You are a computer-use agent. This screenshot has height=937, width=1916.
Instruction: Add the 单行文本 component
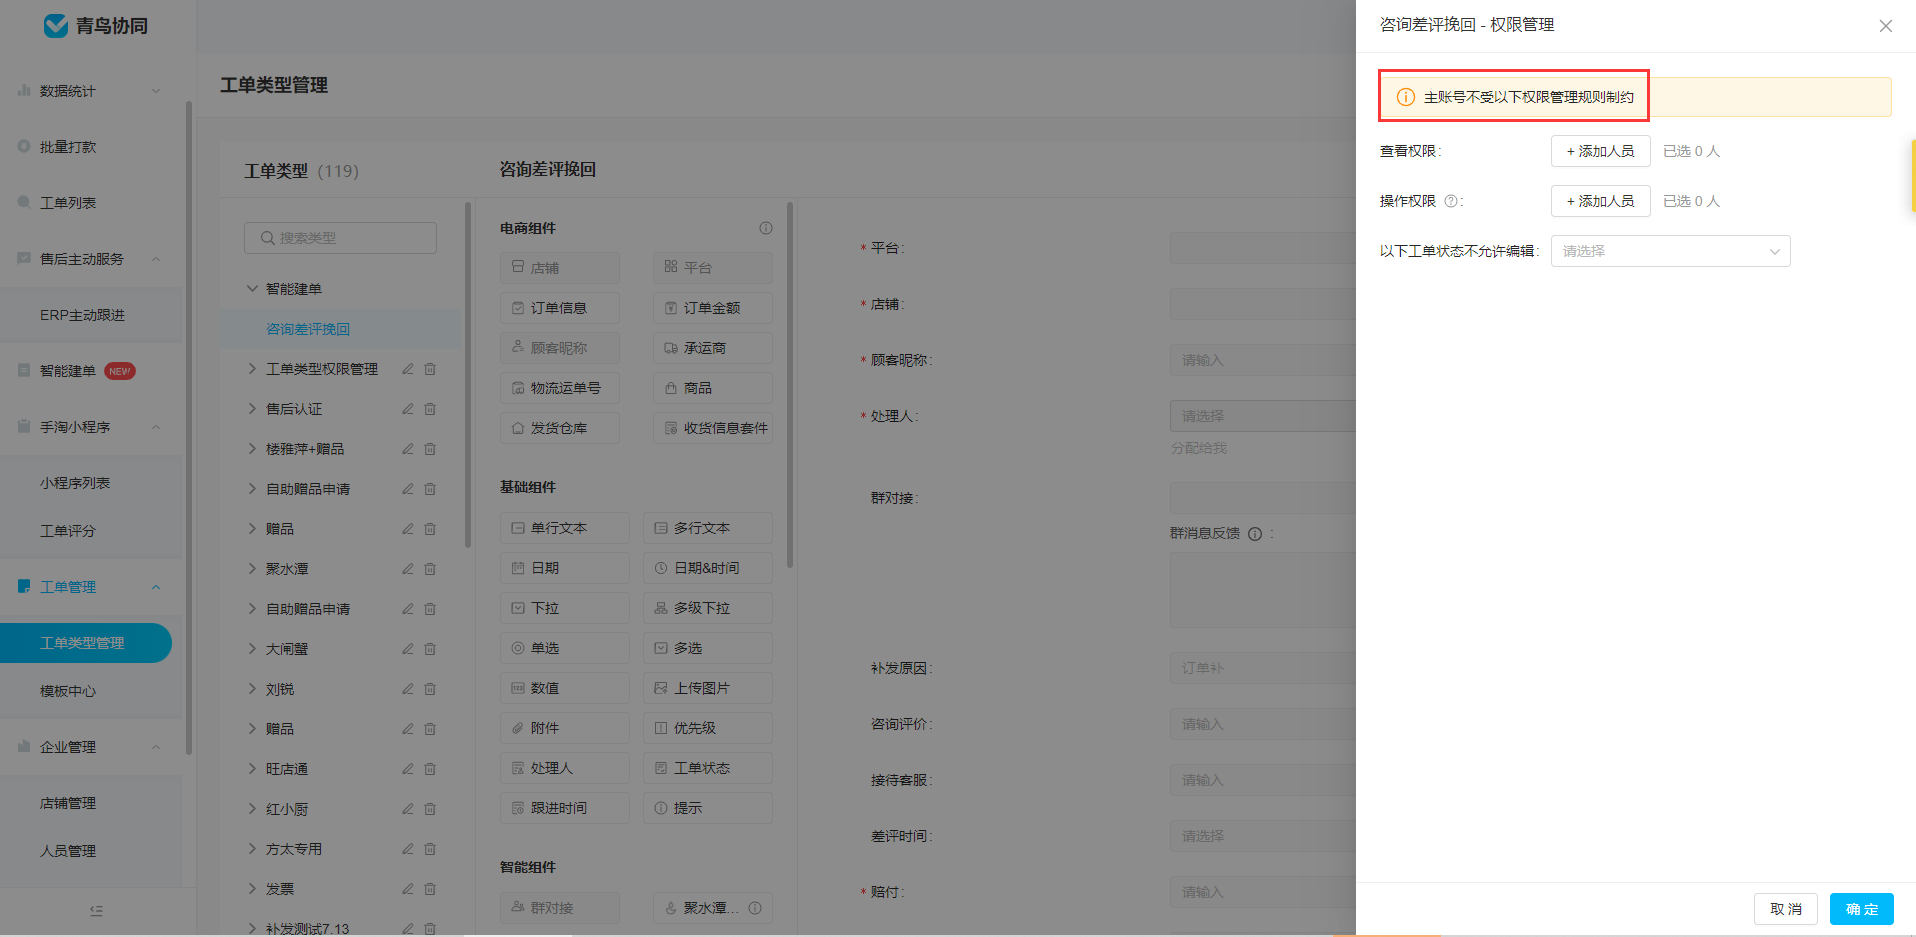coord(565,528)
